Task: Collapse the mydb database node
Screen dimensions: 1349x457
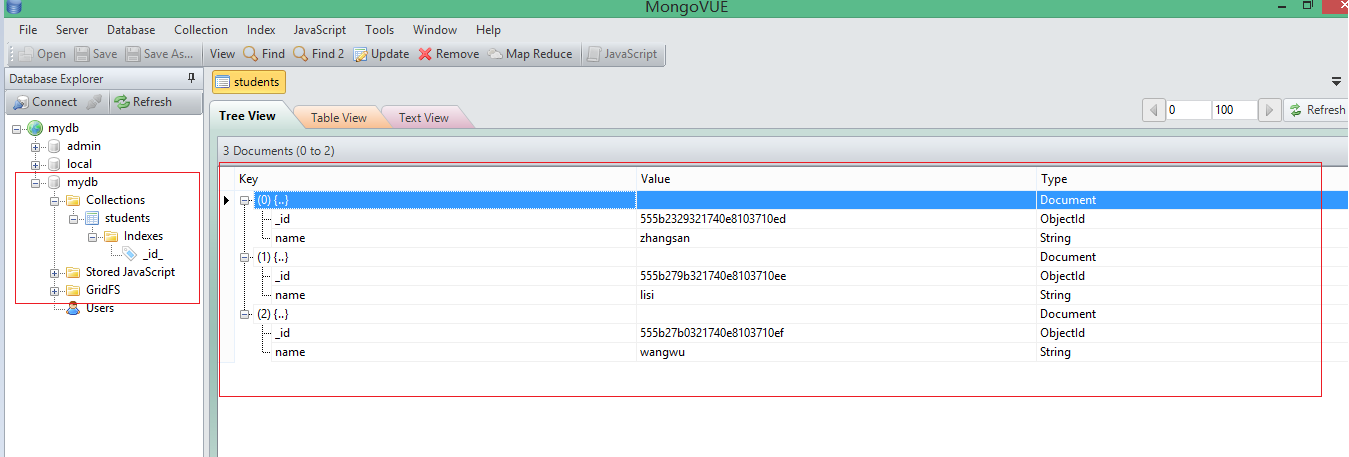Action: click(36, 182)
